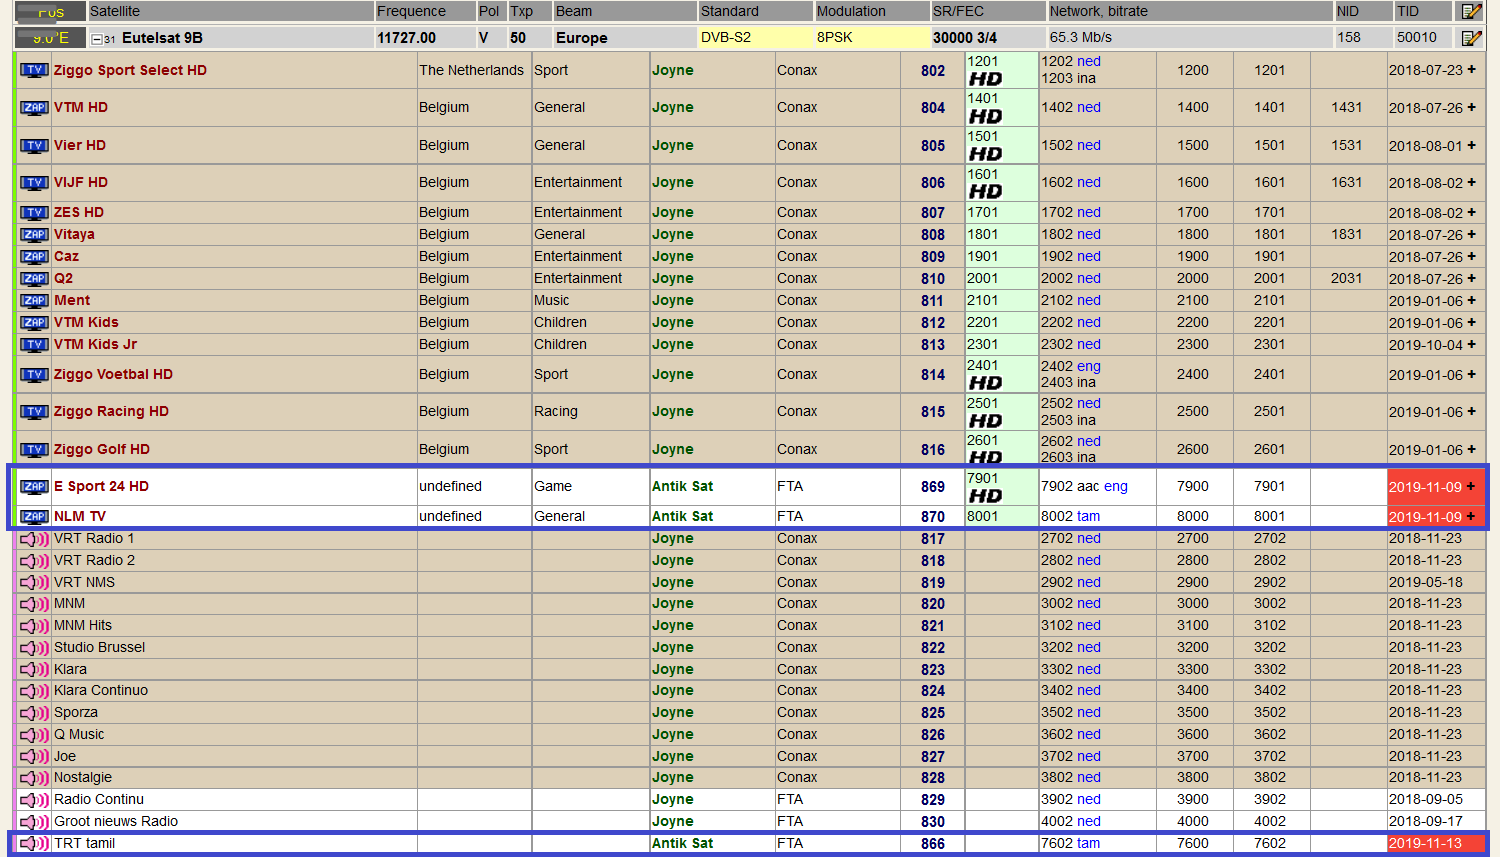Click the TV icon beside Ziggo Voetbal HD
Viewport: 1500px width, 857px height.
[35, 374]
